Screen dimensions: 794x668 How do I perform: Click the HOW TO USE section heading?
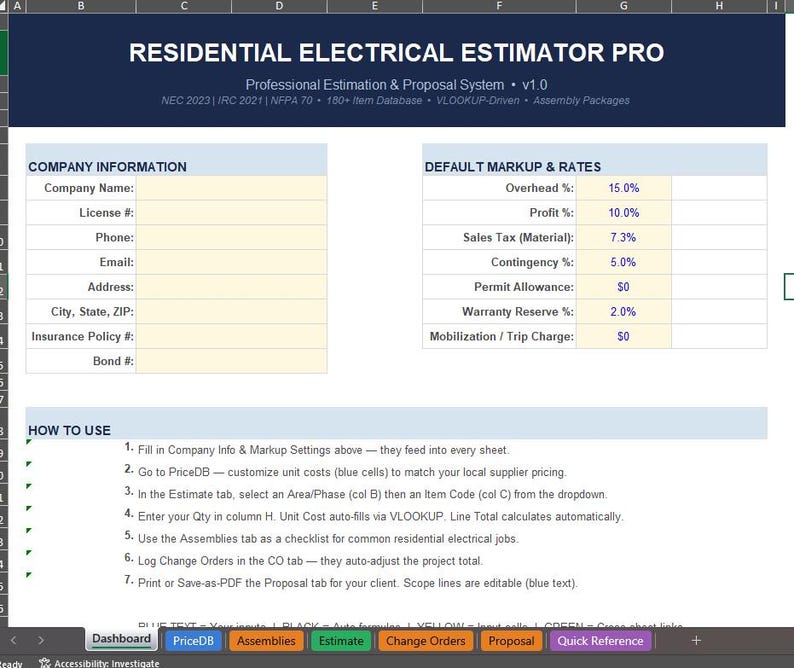point(69,430)
